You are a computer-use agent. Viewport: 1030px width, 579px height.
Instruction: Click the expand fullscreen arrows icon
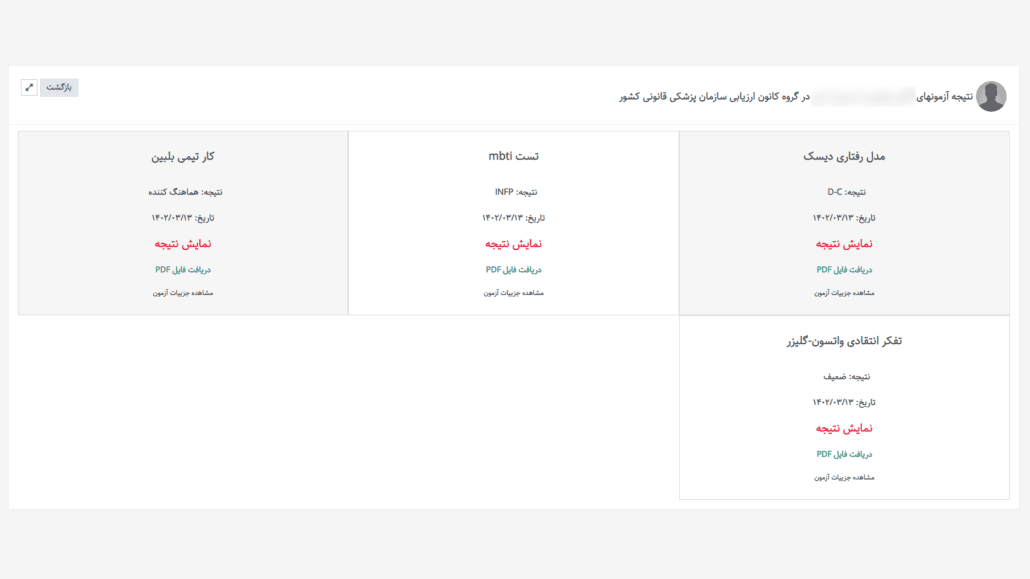(29, 88)
